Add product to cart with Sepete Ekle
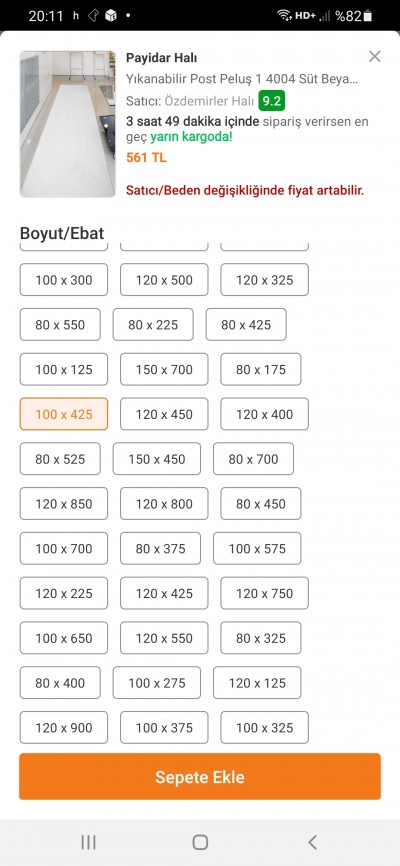400x866 pixels. pos(200,777)
